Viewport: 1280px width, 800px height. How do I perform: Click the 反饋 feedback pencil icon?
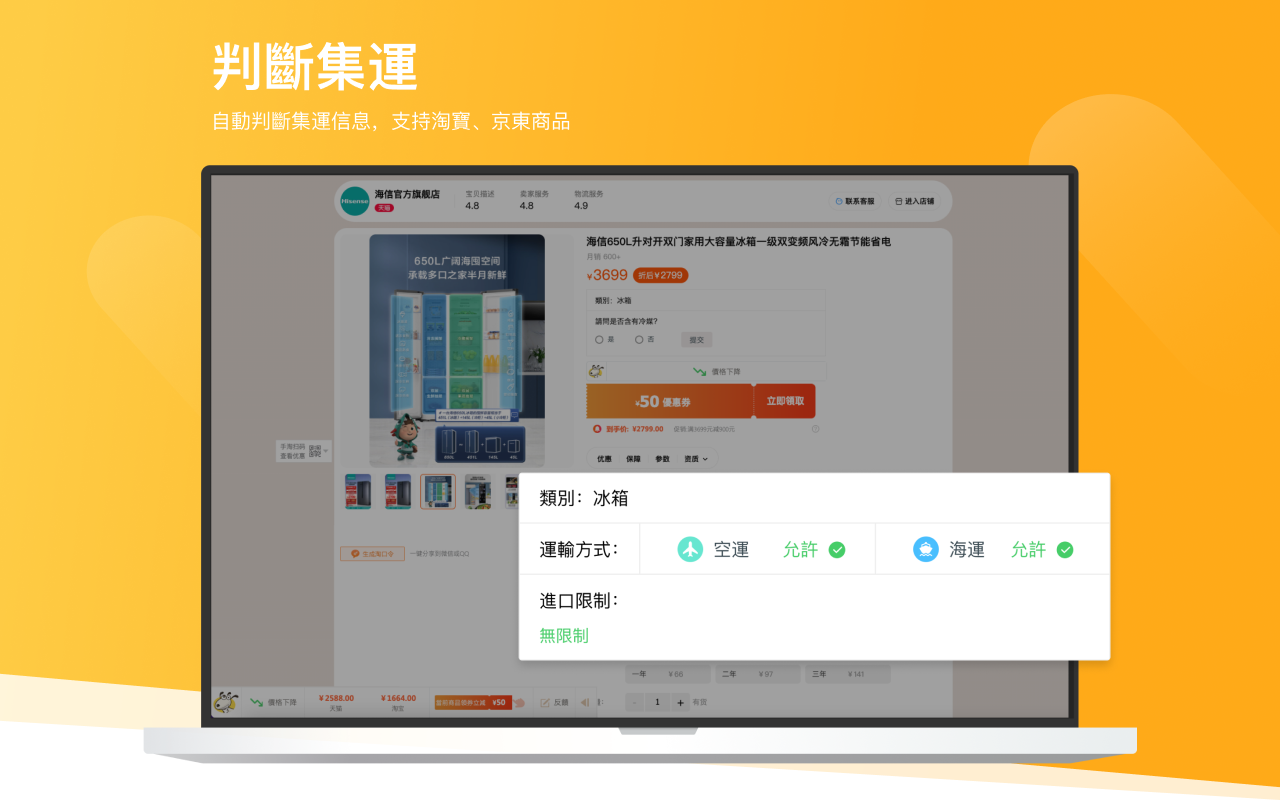545,702
